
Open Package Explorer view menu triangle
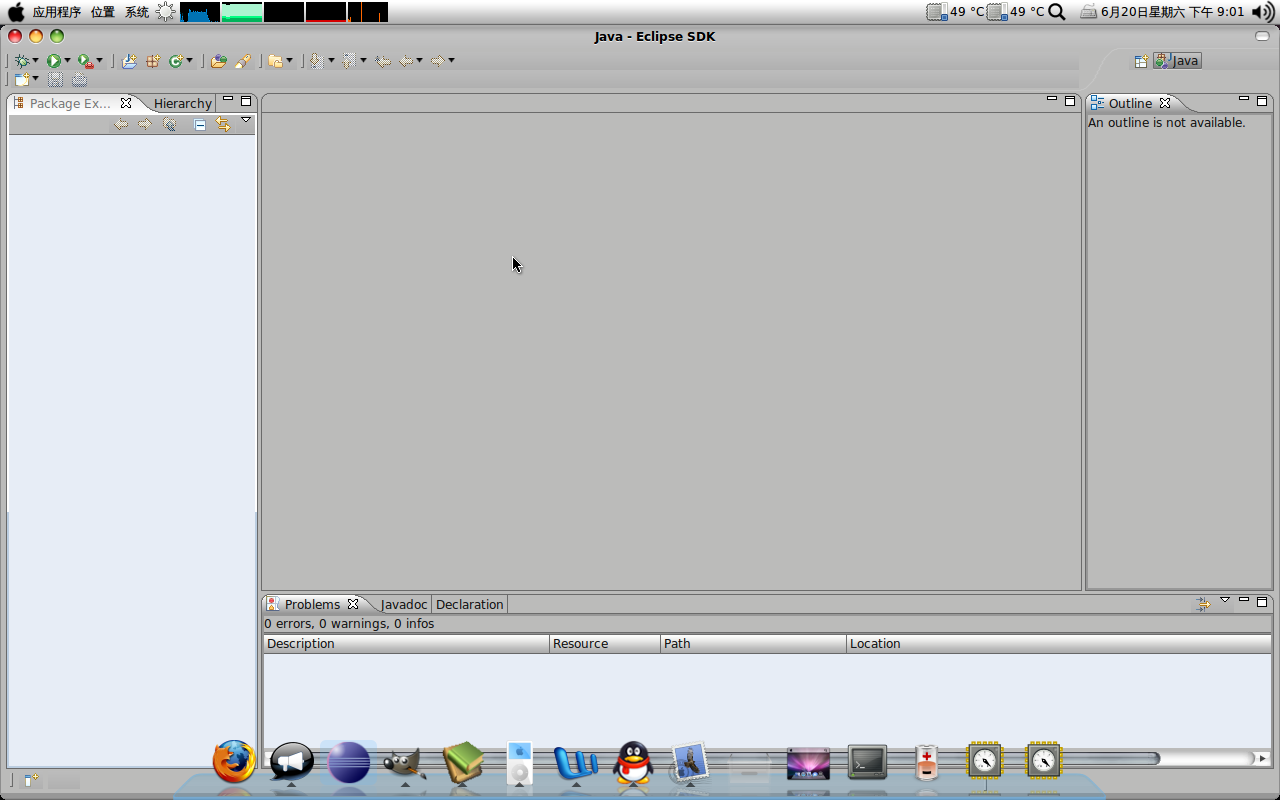[246, 120]
